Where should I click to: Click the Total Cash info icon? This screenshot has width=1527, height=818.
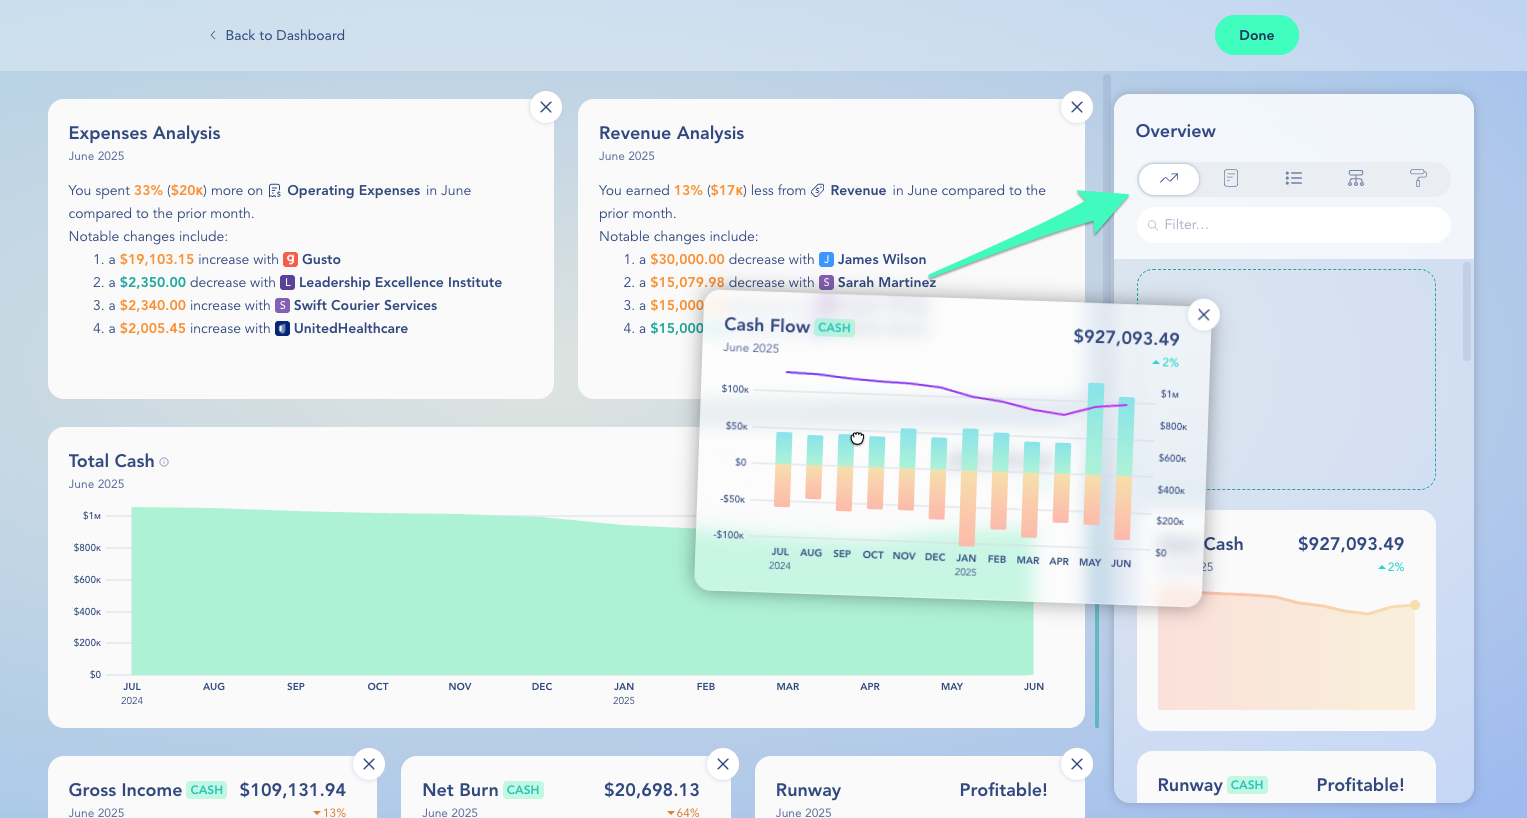click(164, 462)
